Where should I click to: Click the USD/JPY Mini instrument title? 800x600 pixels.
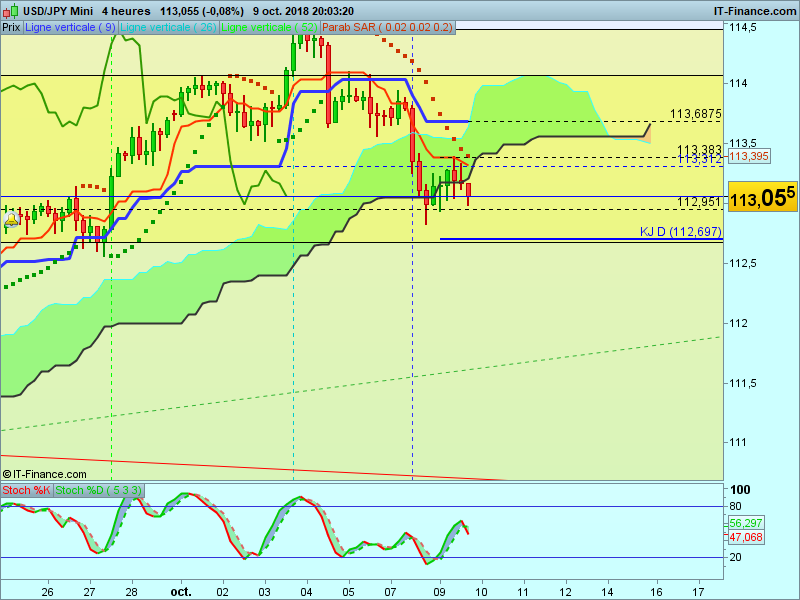(x=58, y=11)
